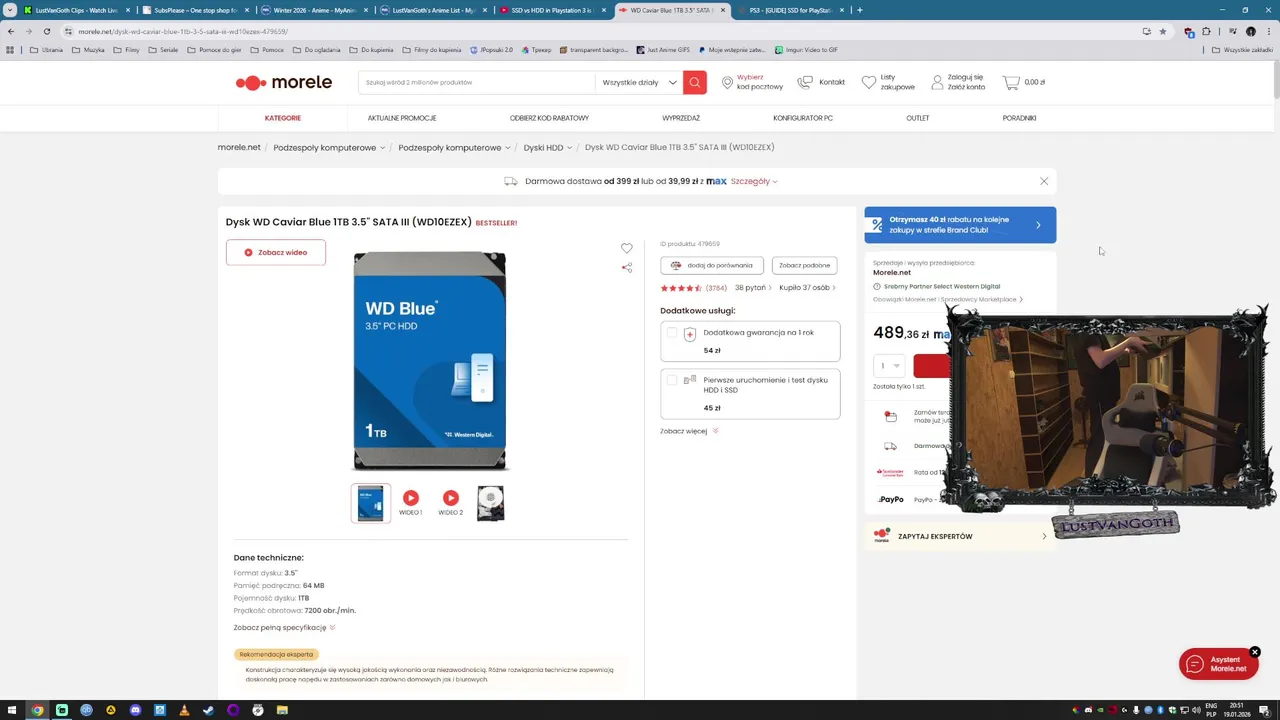Click product search input field
1280x720 pixels.
(476, 82)
